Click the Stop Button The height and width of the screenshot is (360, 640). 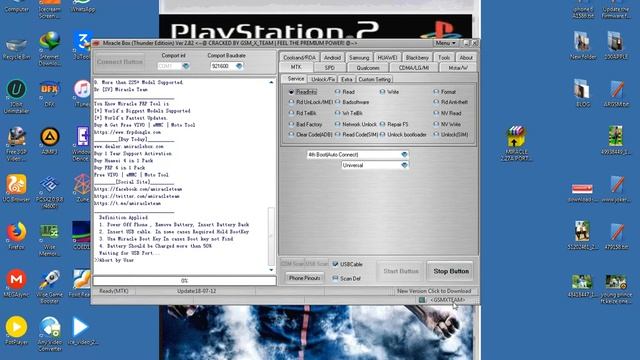click(451, 271)
